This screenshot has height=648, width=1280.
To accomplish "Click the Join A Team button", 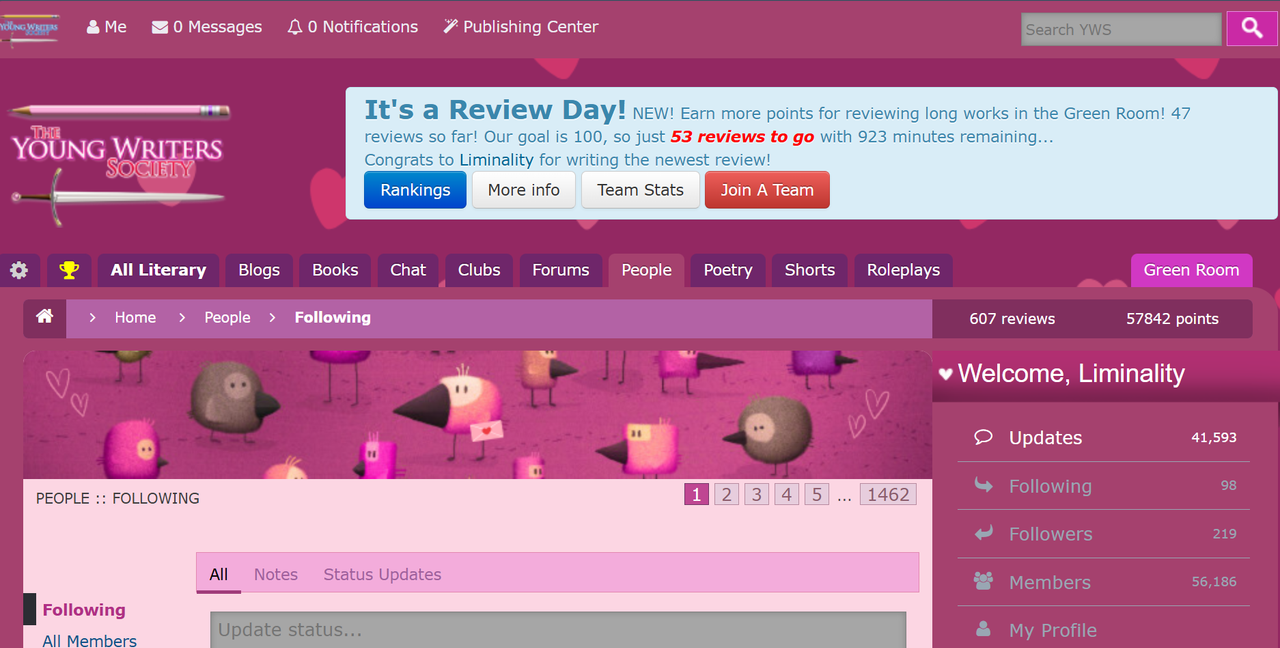I will tap(767, 190).
